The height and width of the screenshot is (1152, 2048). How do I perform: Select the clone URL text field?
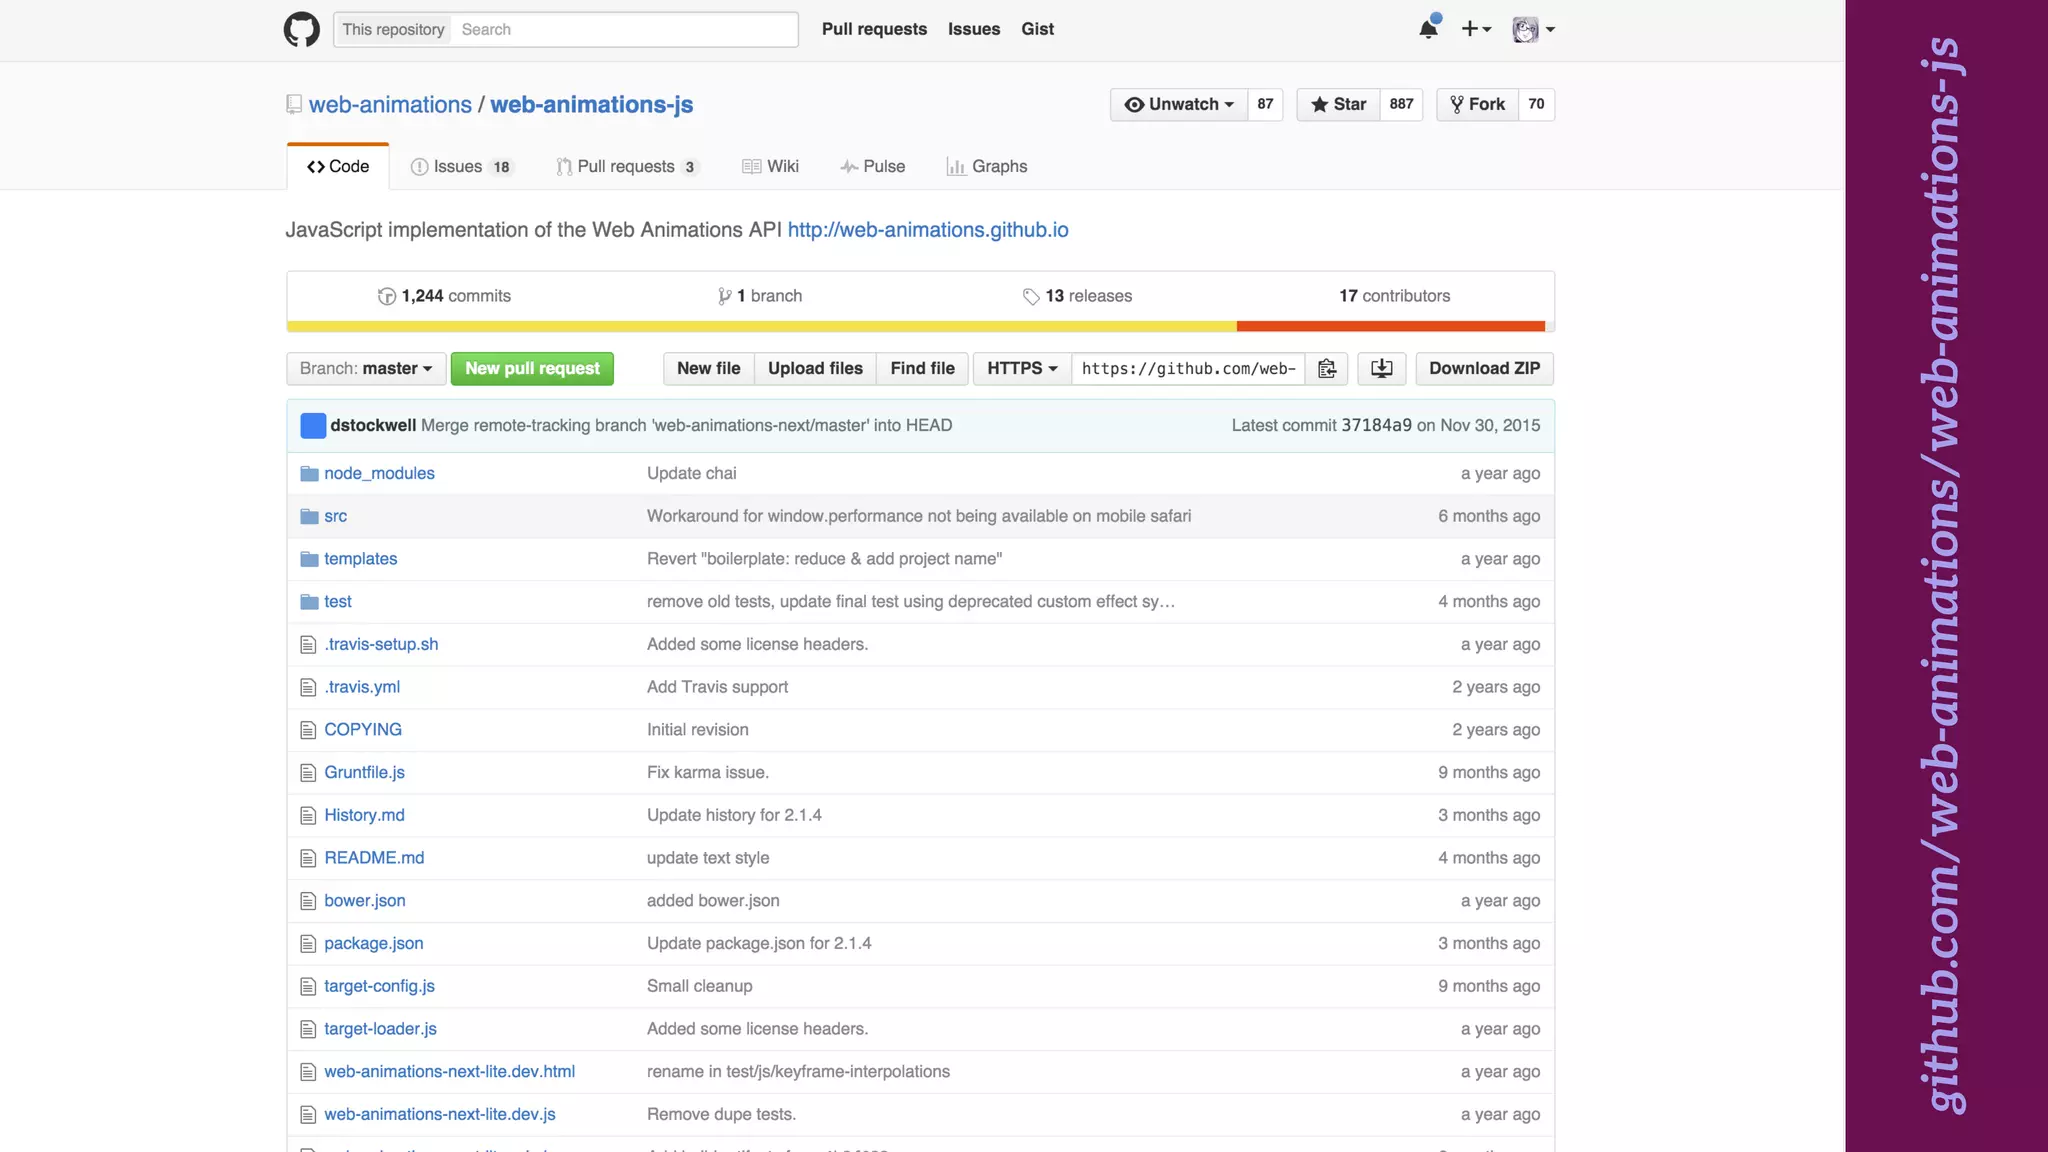tap(1188, 369)
